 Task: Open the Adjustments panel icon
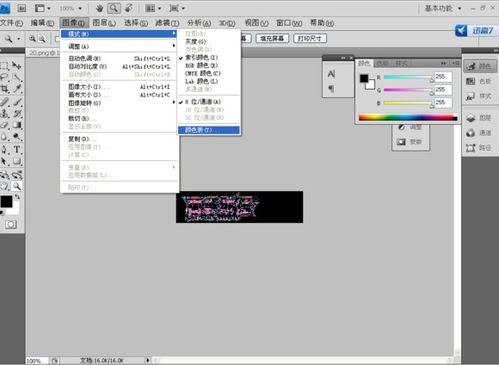tap(410, 127)
